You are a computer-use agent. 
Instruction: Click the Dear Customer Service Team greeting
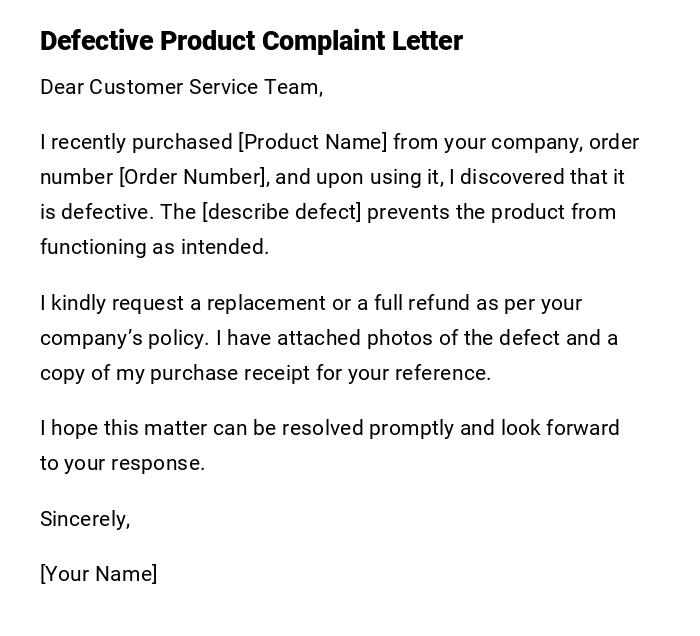[x=181, y=87]
